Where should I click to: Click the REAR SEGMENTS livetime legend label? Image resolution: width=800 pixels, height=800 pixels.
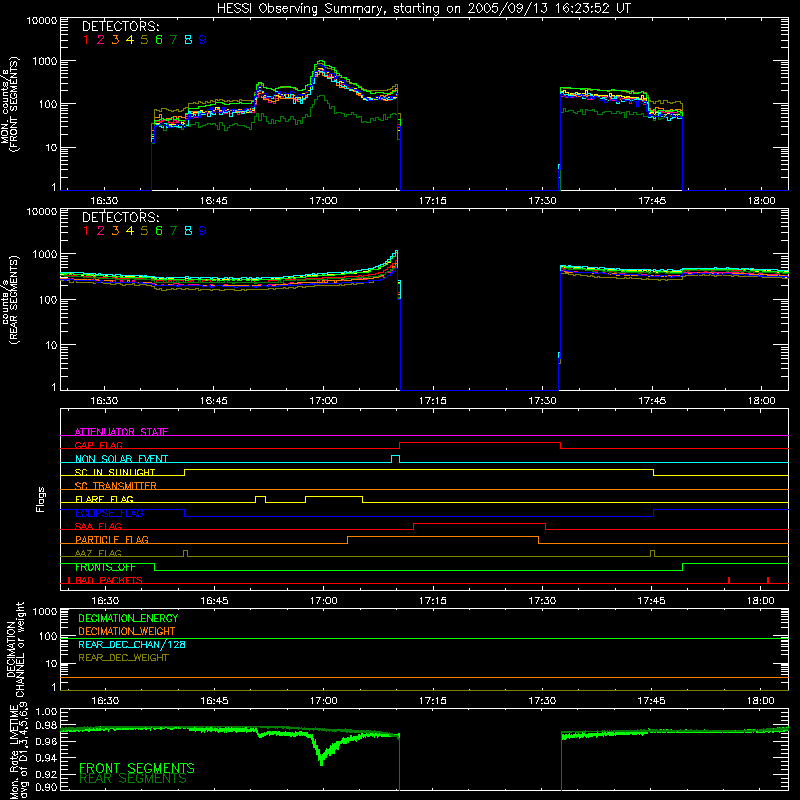coord(133,779)
